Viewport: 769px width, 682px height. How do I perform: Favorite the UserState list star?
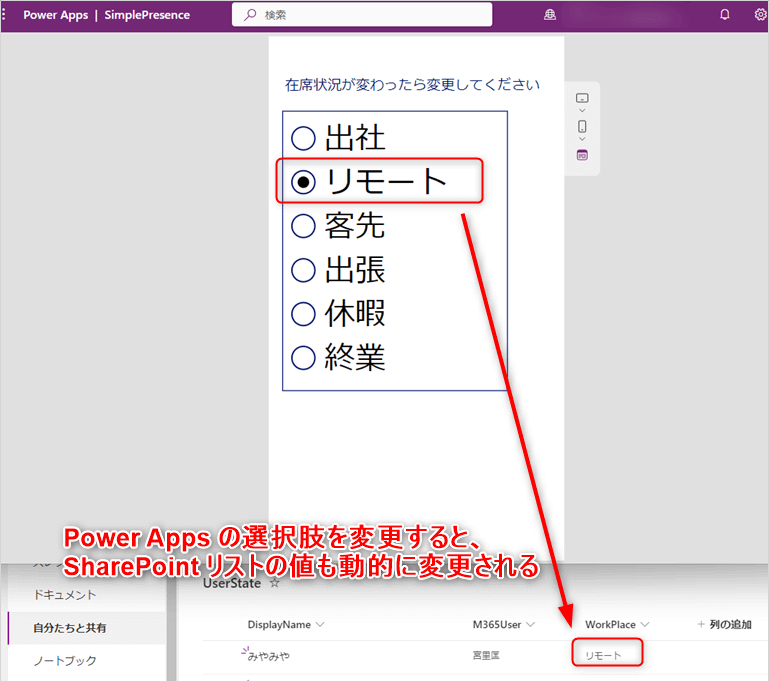(x=275, y=583)
